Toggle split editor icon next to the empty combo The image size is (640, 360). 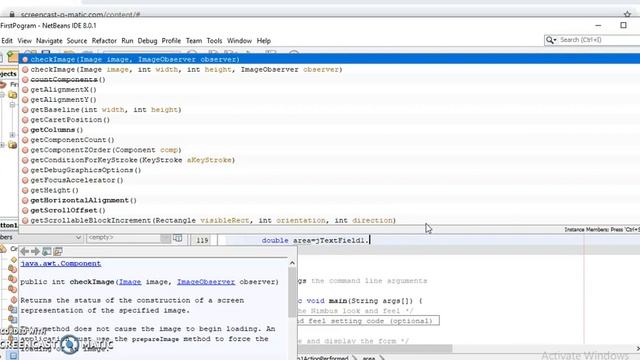[x=178, y=238]
